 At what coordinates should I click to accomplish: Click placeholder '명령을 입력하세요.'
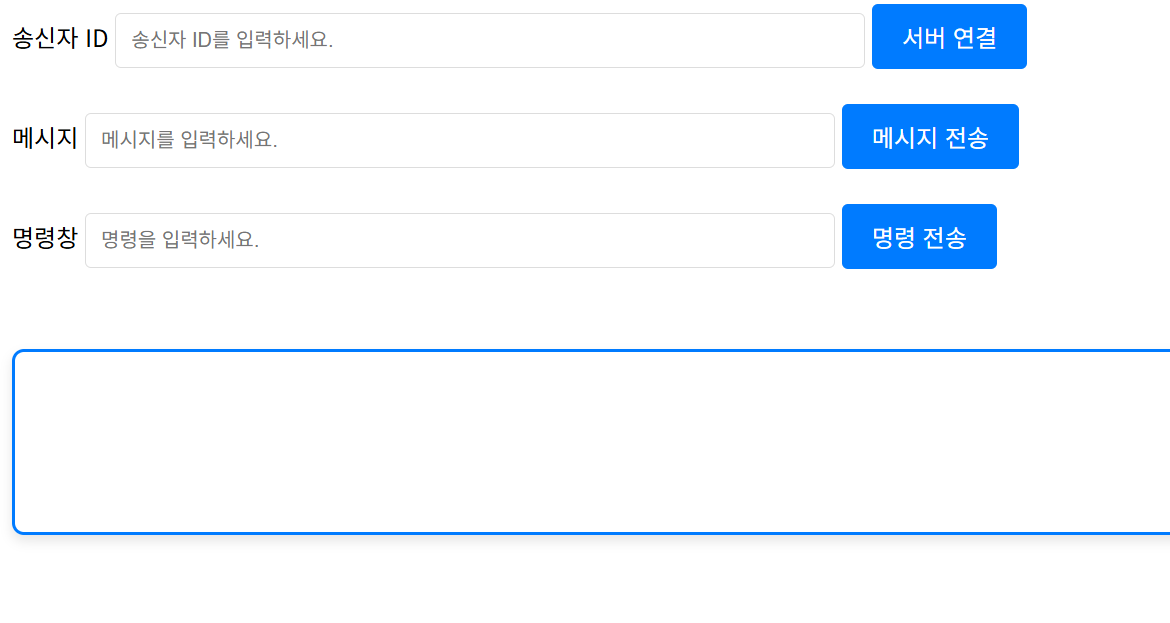click(x=180, y=241)
